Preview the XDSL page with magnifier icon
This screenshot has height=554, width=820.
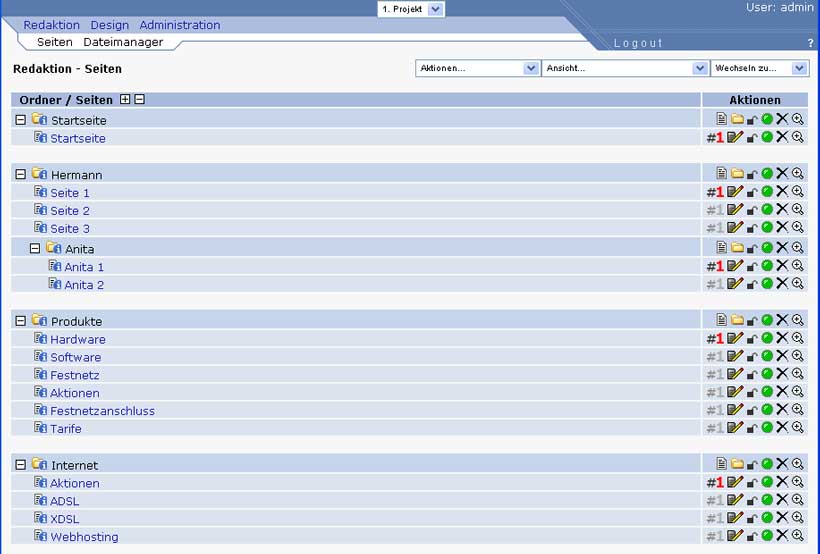tap(798, 517)
